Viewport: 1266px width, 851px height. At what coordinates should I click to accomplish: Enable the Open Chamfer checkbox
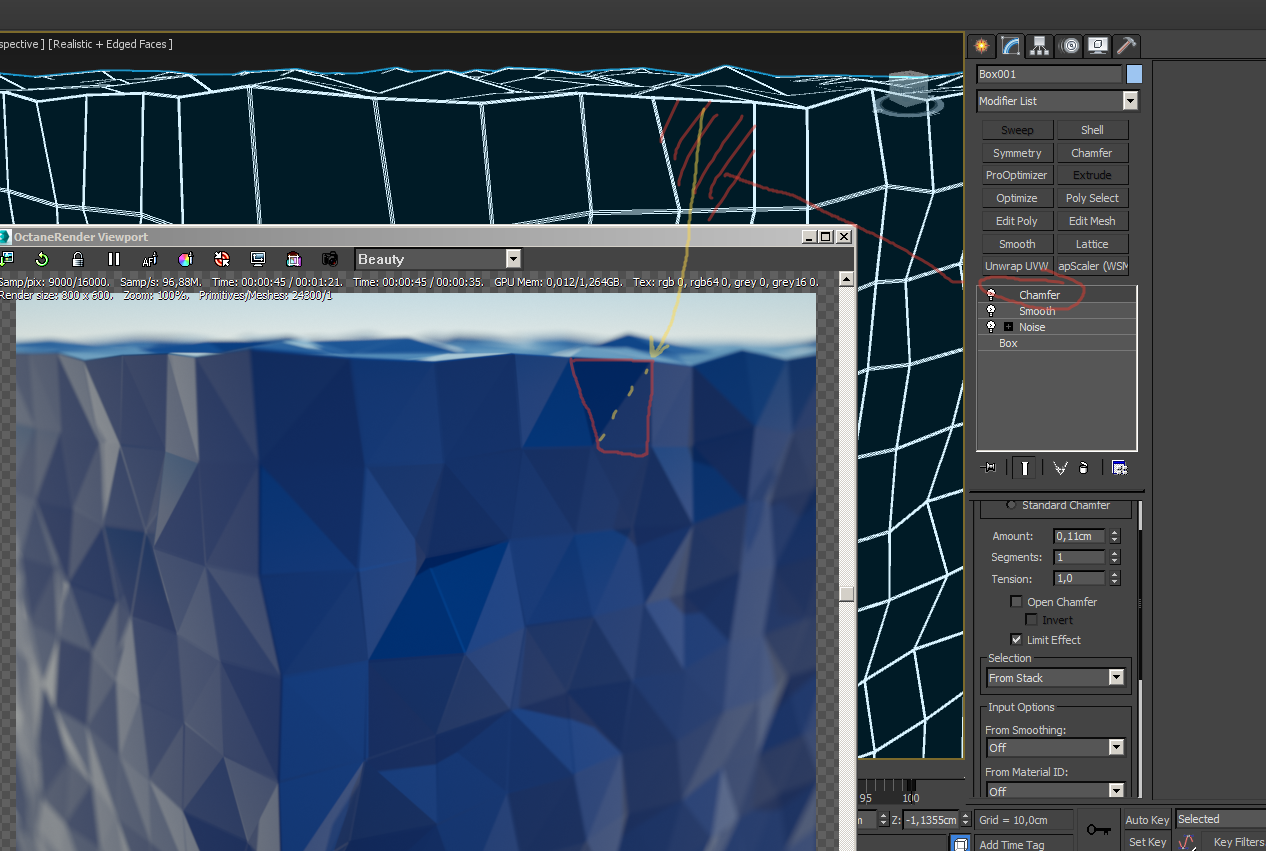tap(1016, 602)
